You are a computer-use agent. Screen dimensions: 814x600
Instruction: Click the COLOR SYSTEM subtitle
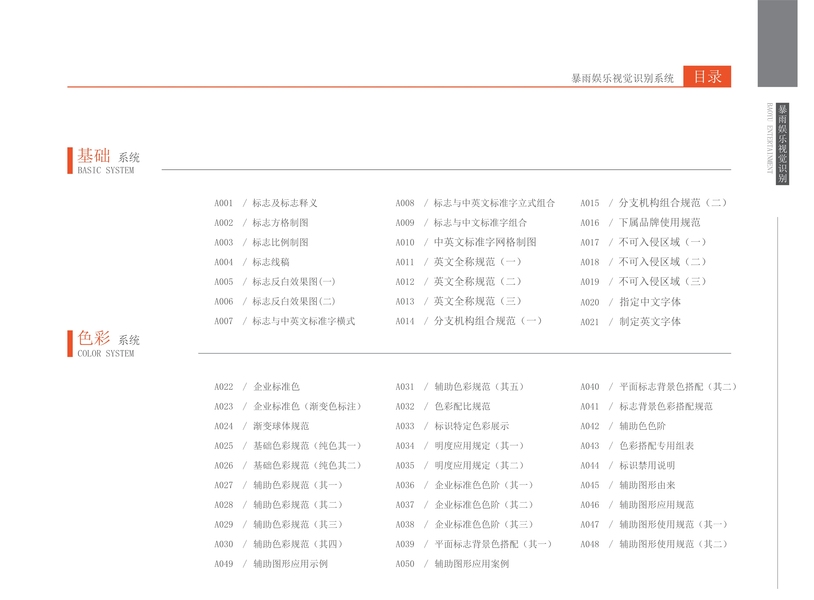click(x=106, y=353)
